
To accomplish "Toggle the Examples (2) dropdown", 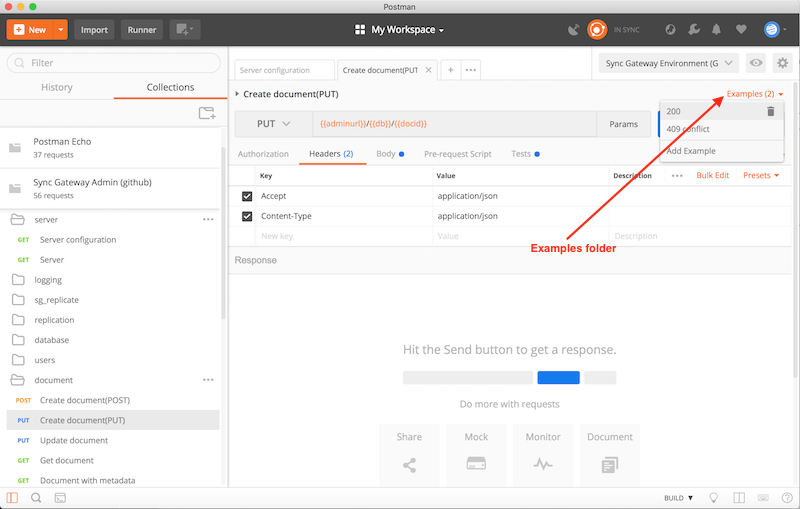I will 755,94.
